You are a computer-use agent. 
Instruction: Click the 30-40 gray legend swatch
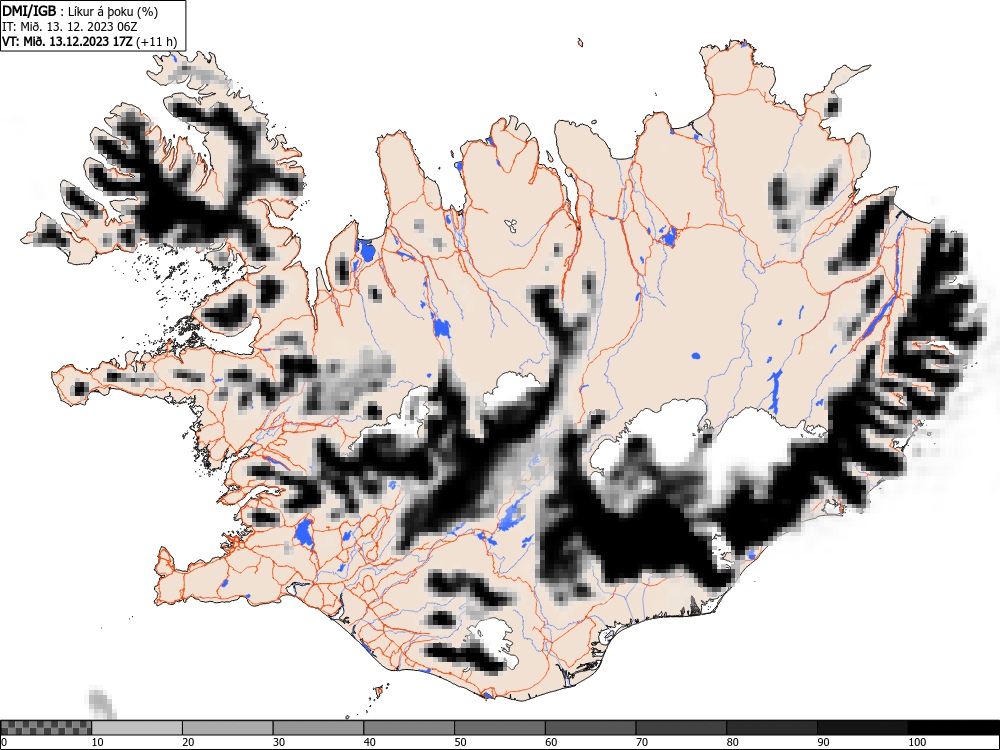point(318,728)
